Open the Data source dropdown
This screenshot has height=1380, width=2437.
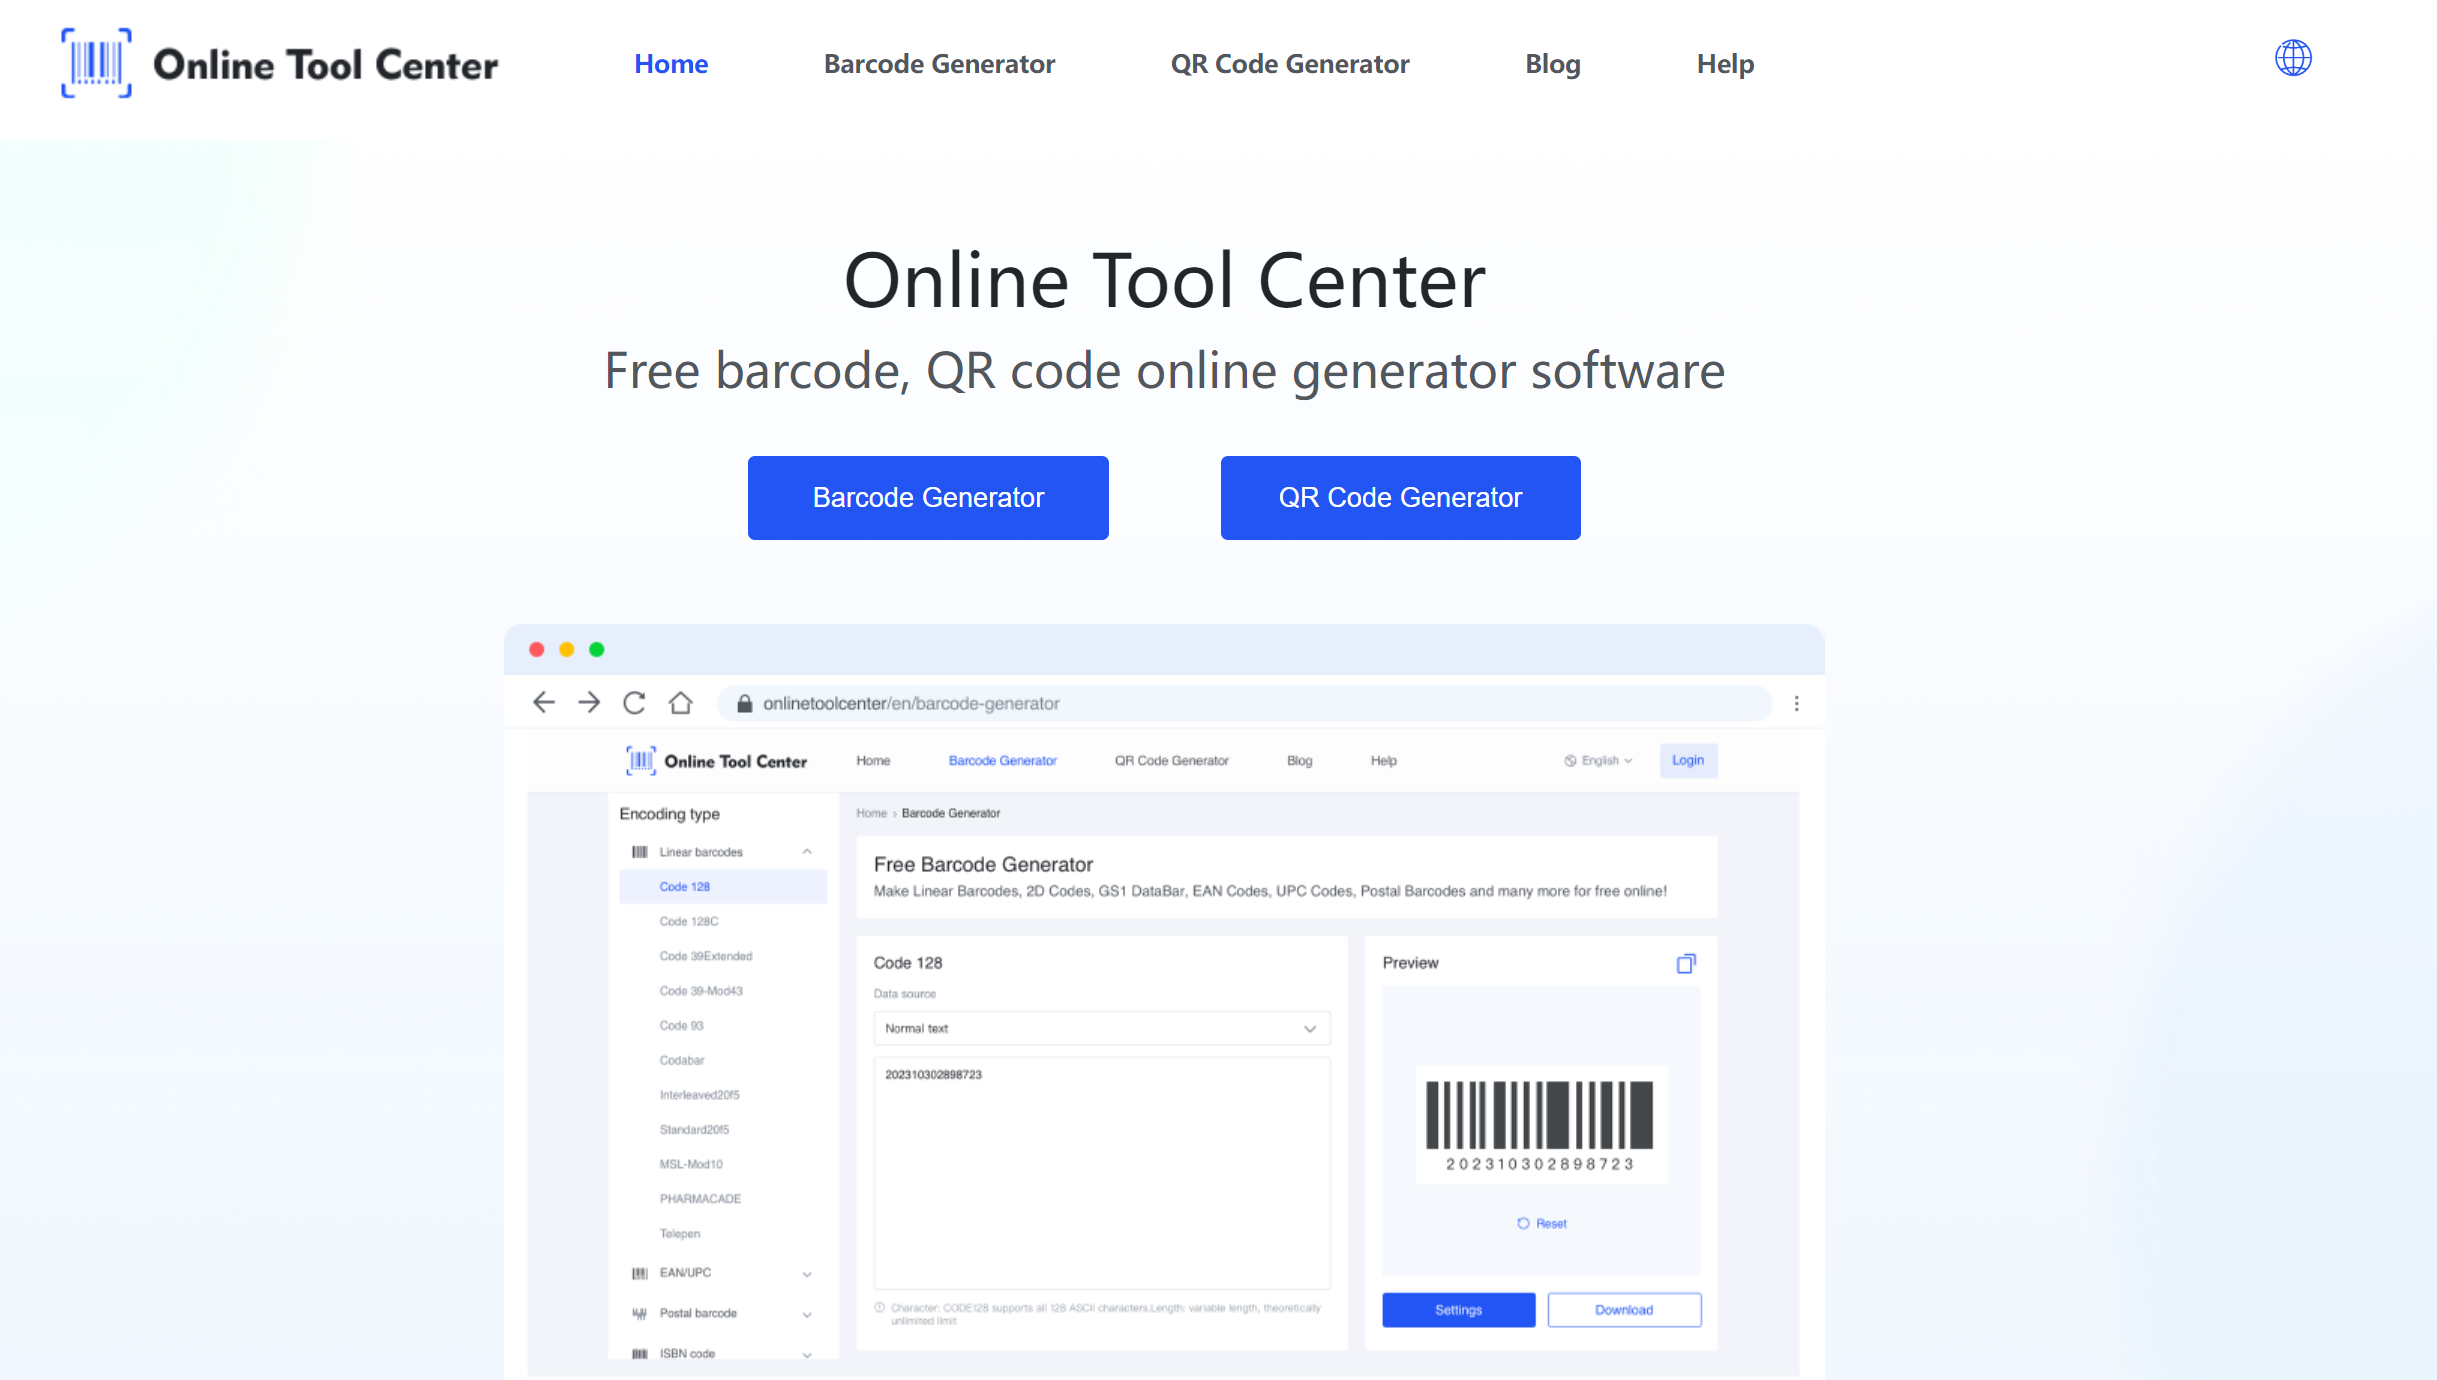click(1095, 1028)
